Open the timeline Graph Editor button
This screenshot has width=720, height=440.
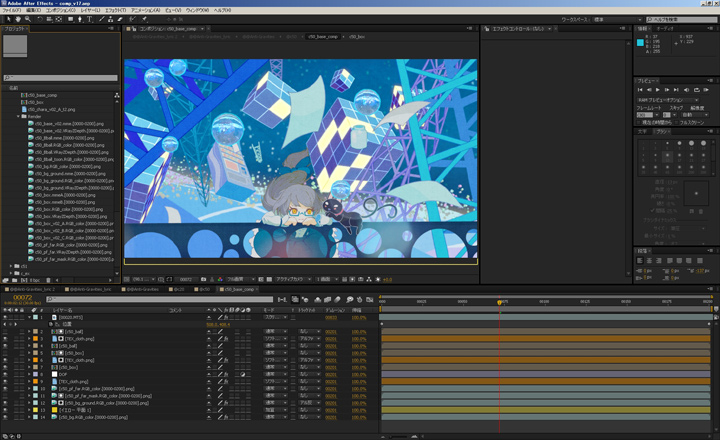click(x=369, y=299)
